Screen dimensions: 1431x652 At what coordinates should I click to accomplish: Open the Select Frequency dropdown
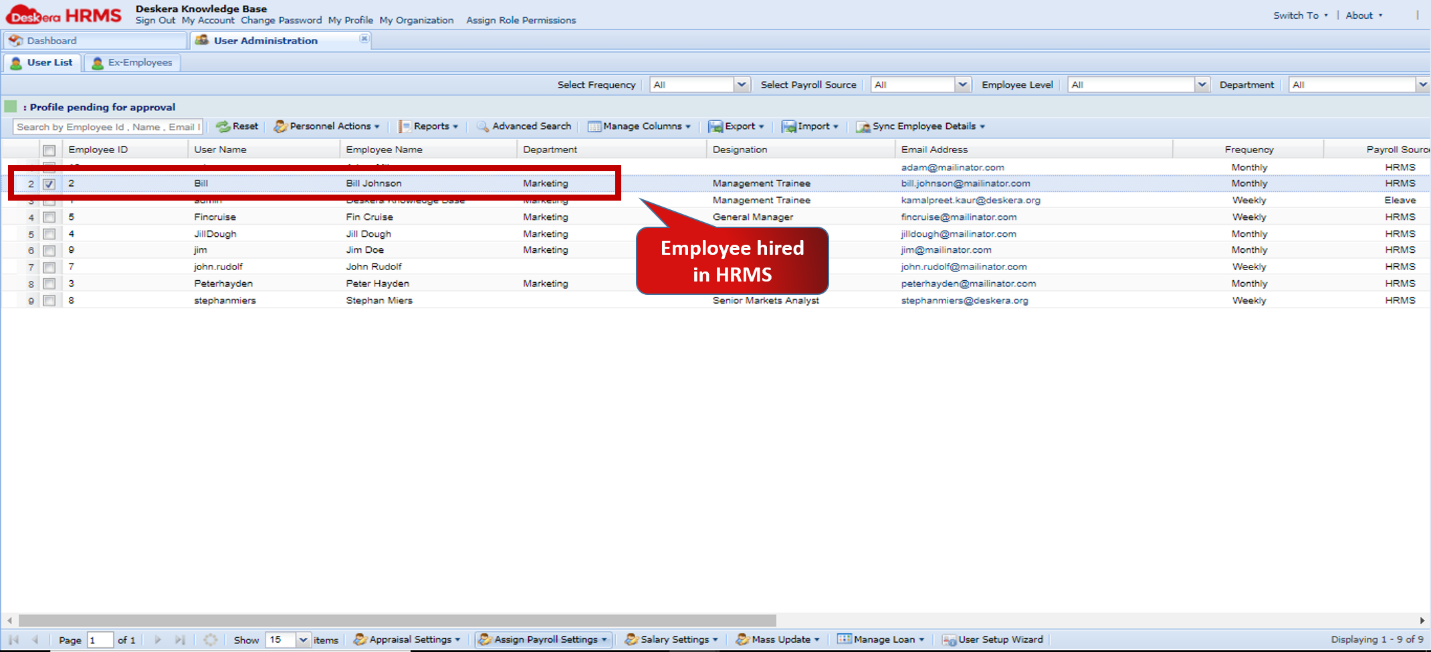pyautogui.click(x=740, y=84)
